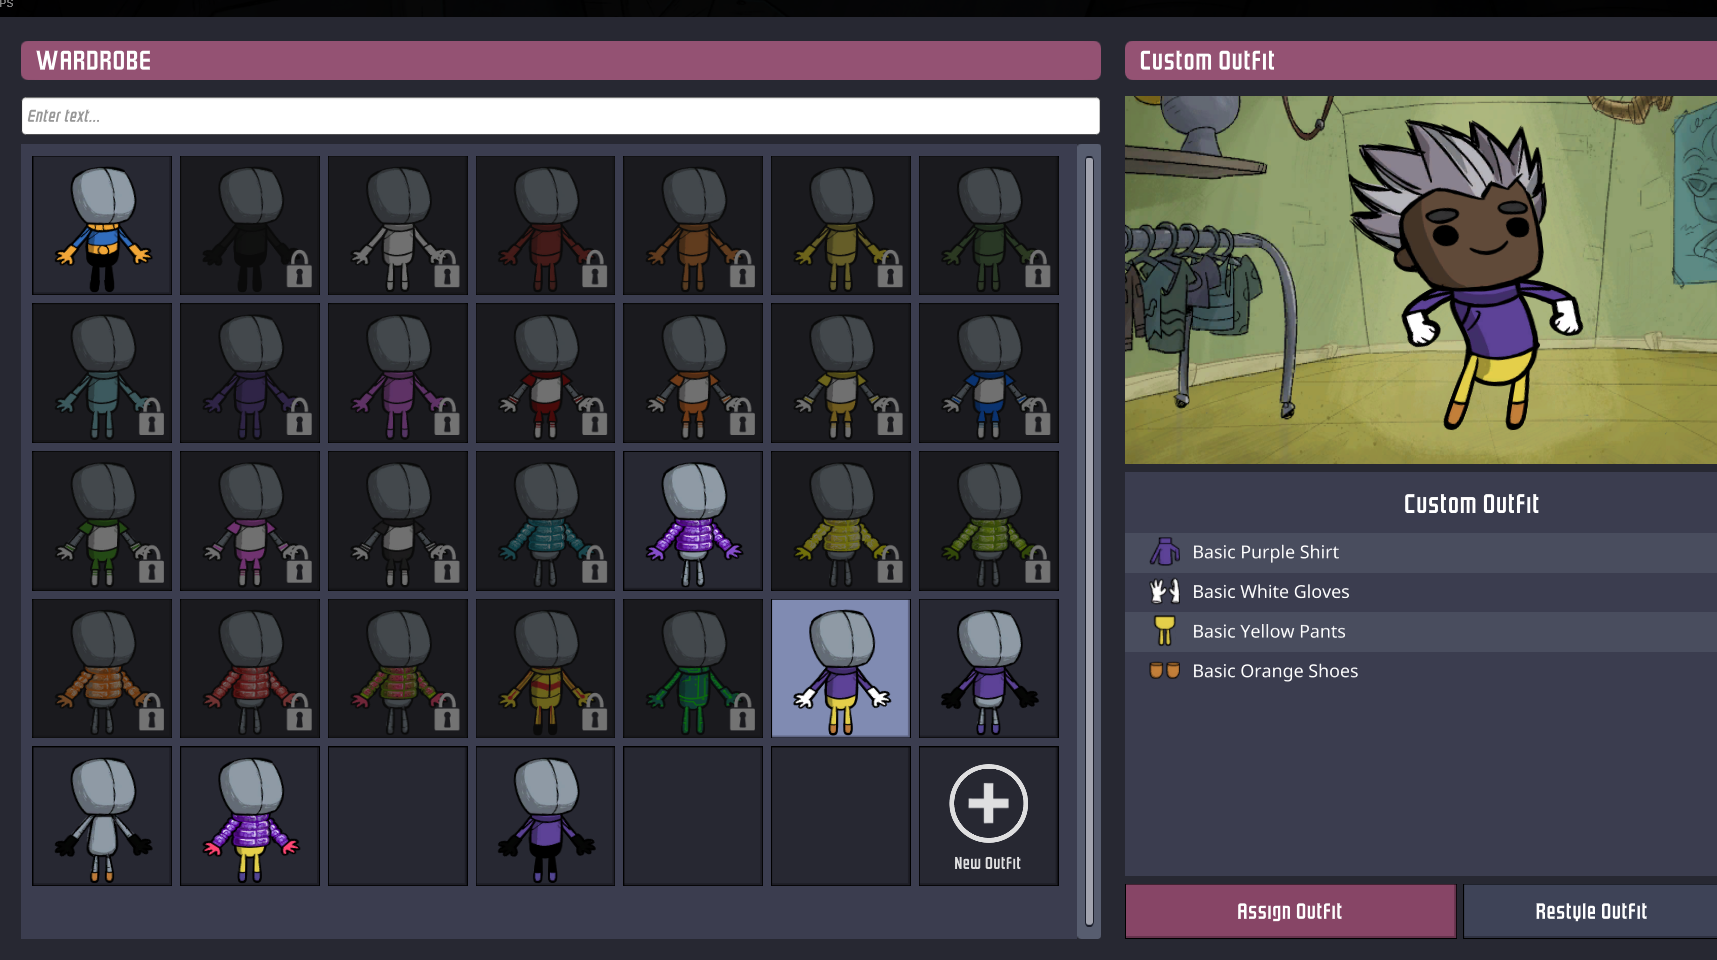Select the locked all-black outfit
1717x960 pixels.
[250, 225]
